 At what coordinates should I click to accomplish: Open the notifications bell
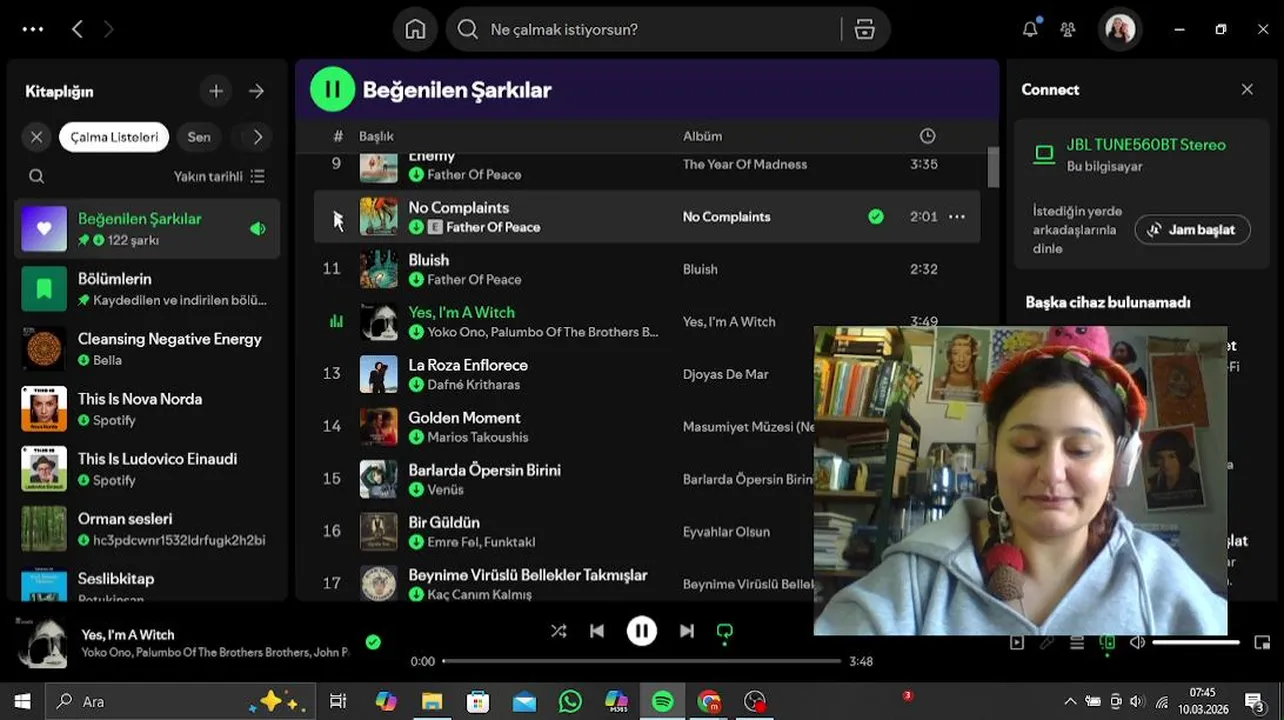point(1030,30)
